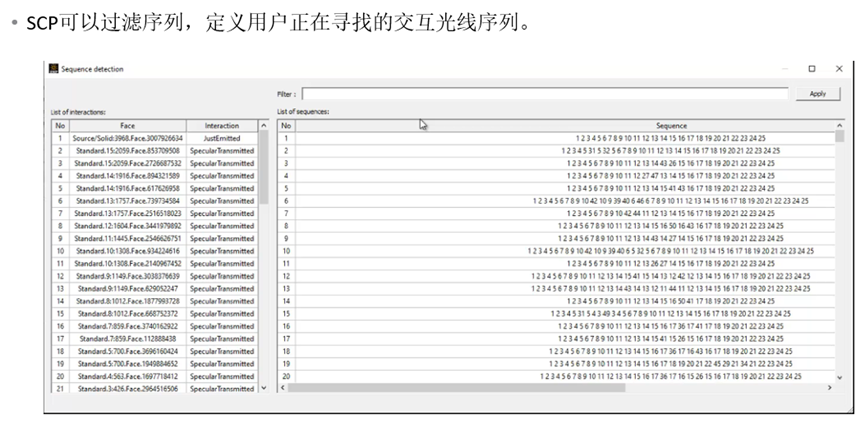Click the No column header in interactions list
This screenshot has width=865, height=424.
pyautogui.click(x=60, y=126)
